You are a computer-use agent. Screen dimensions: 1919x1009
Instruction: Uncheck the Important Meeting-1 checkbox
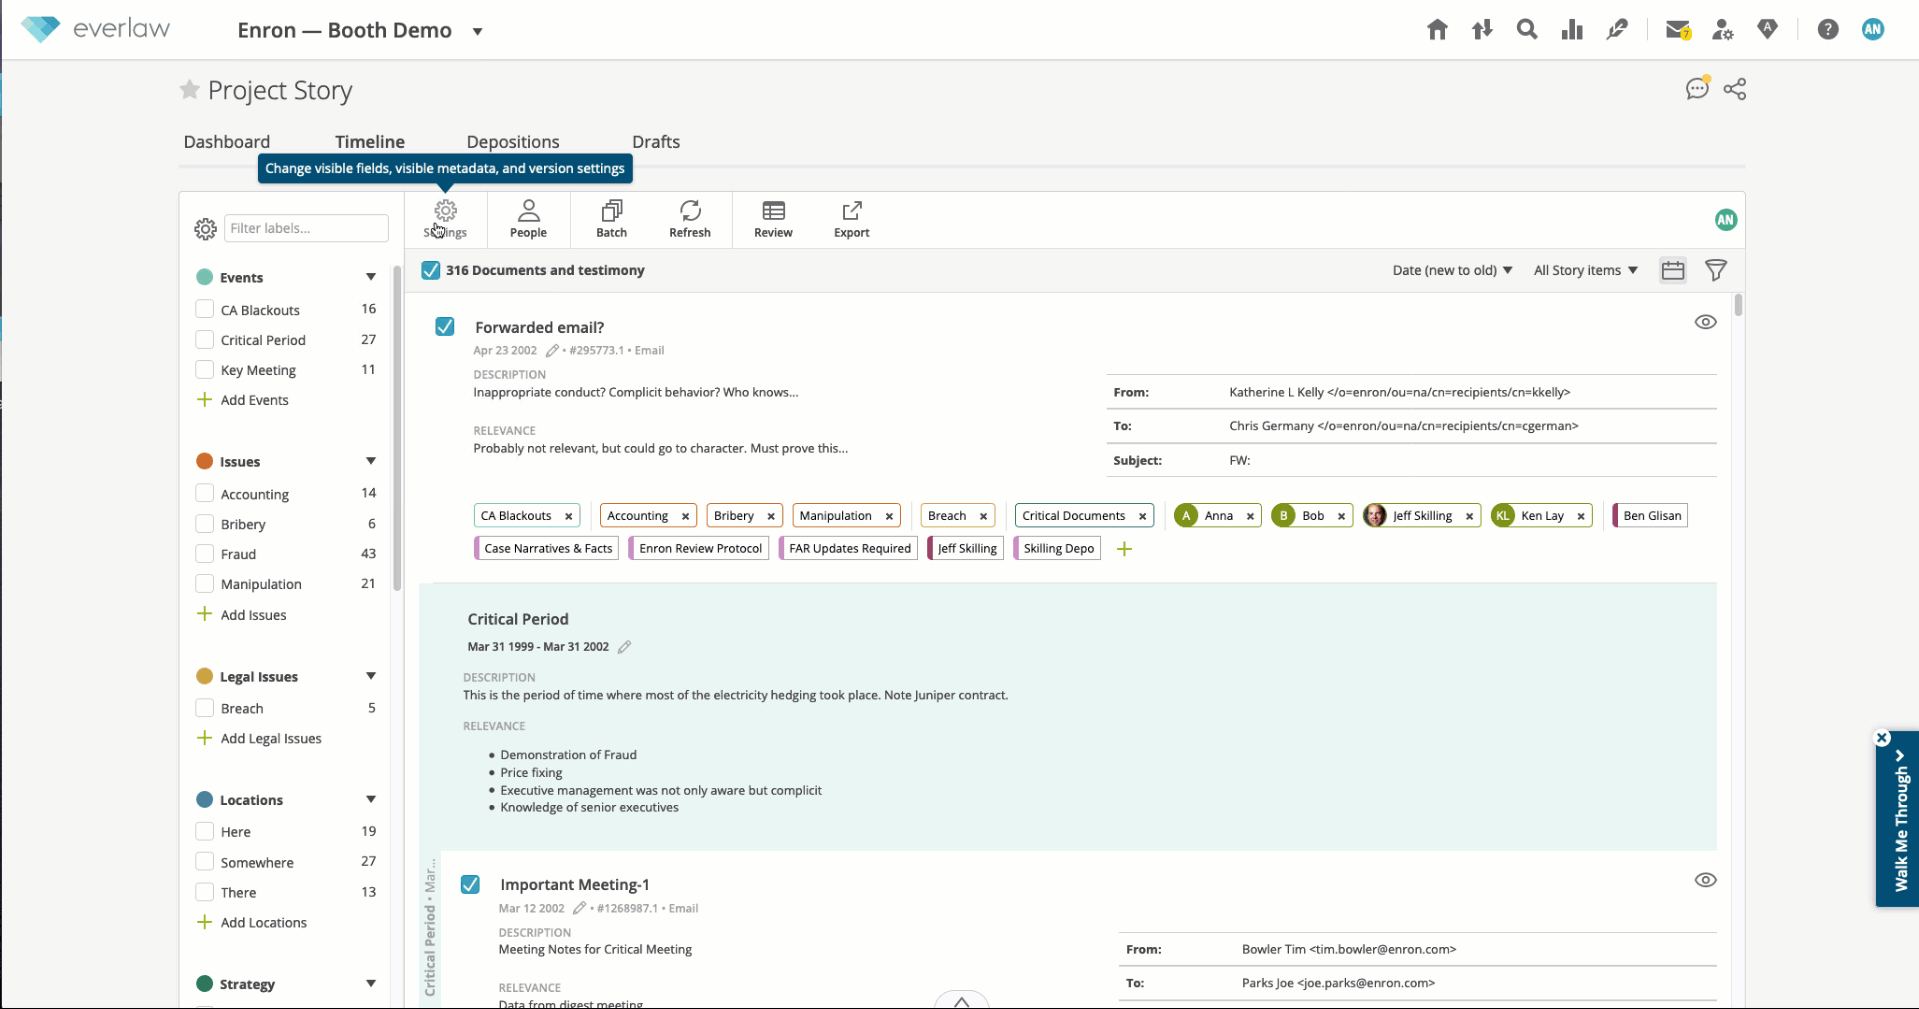(470, 885)
